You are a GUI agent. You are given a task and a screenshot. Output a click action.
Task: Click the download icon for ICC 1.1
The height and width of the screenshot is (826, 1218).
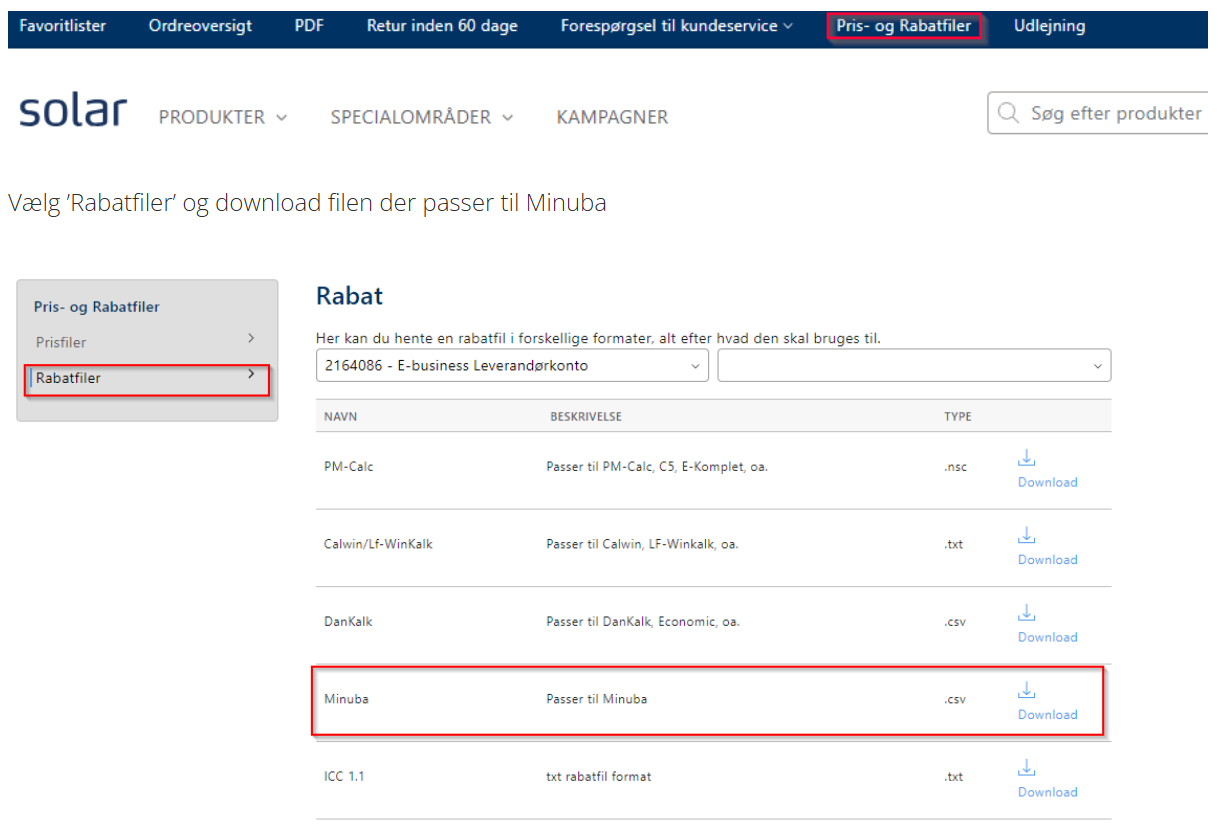pyautogui.click(x=1026, y=768)
